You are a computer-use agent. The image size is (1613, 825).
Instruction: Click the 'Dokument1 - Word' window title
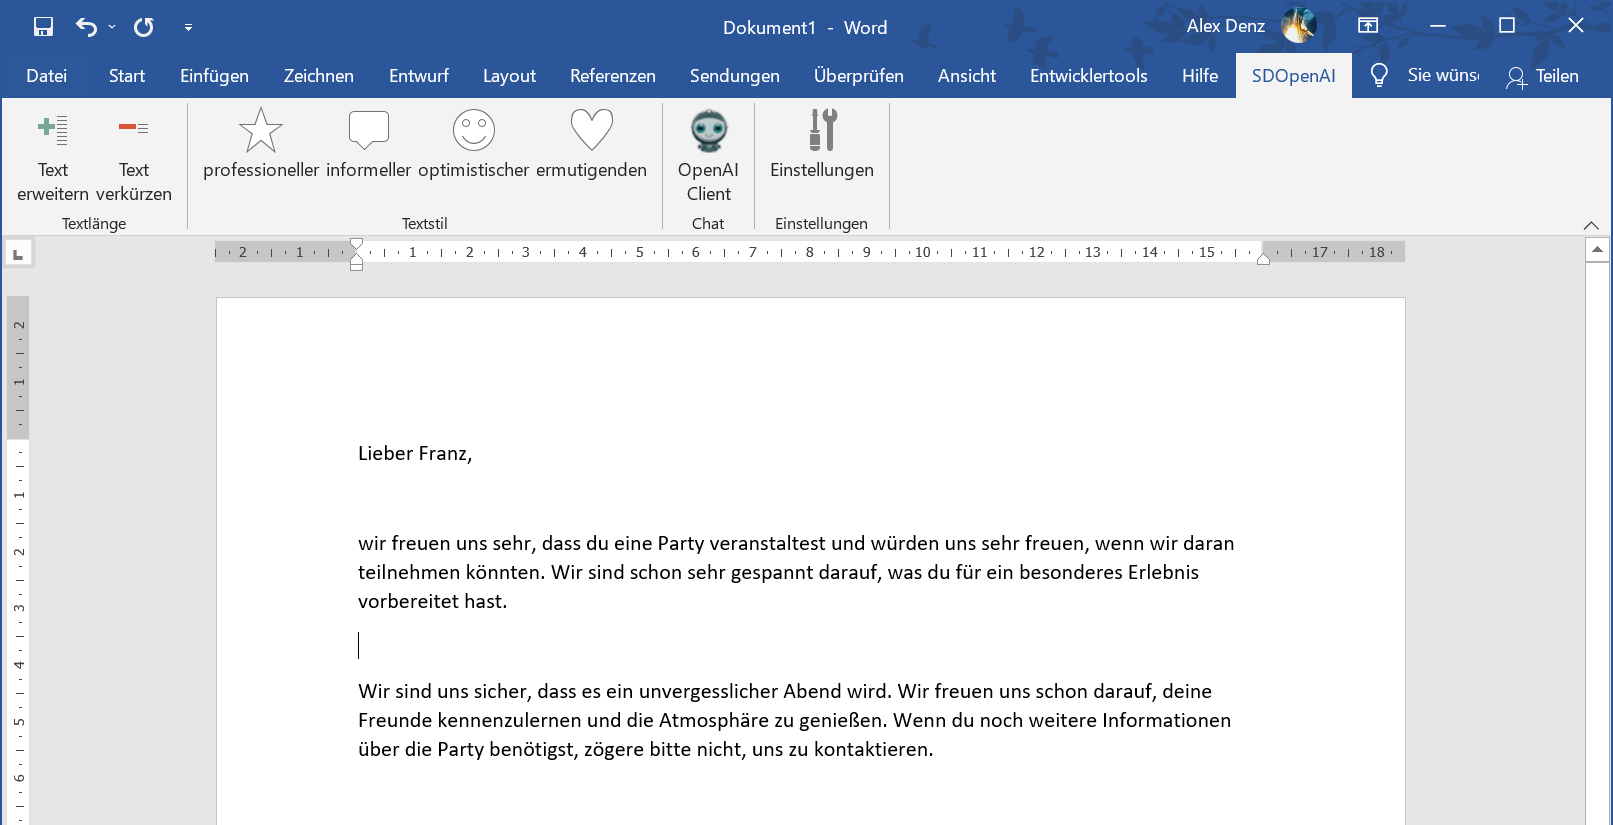[805, 28]
